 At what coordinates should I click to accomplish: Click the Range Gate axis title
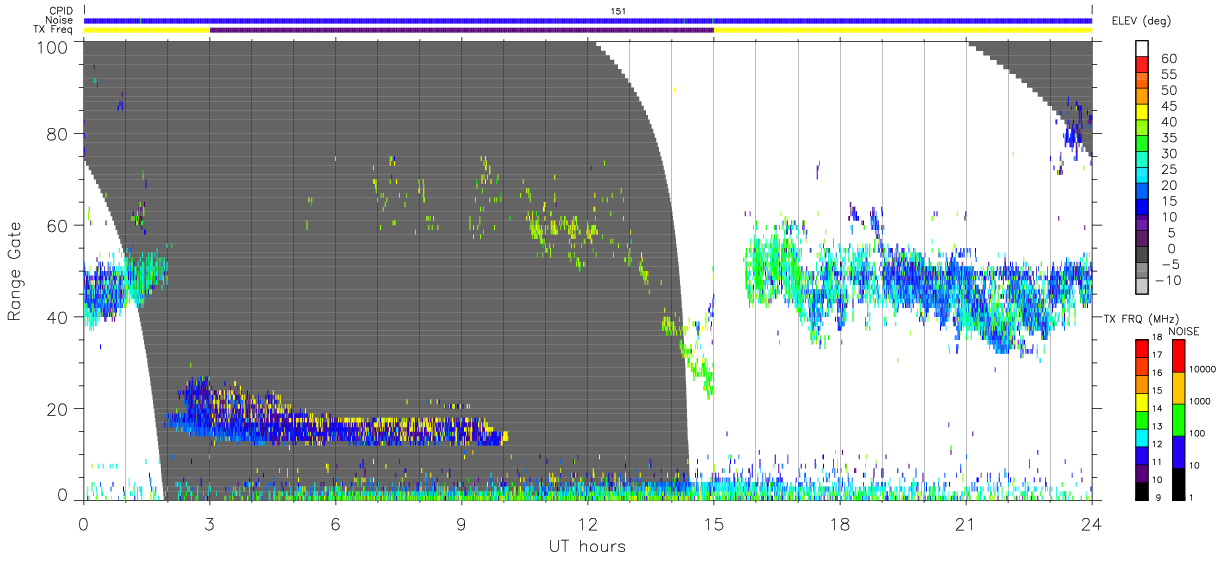click(15, 271)
